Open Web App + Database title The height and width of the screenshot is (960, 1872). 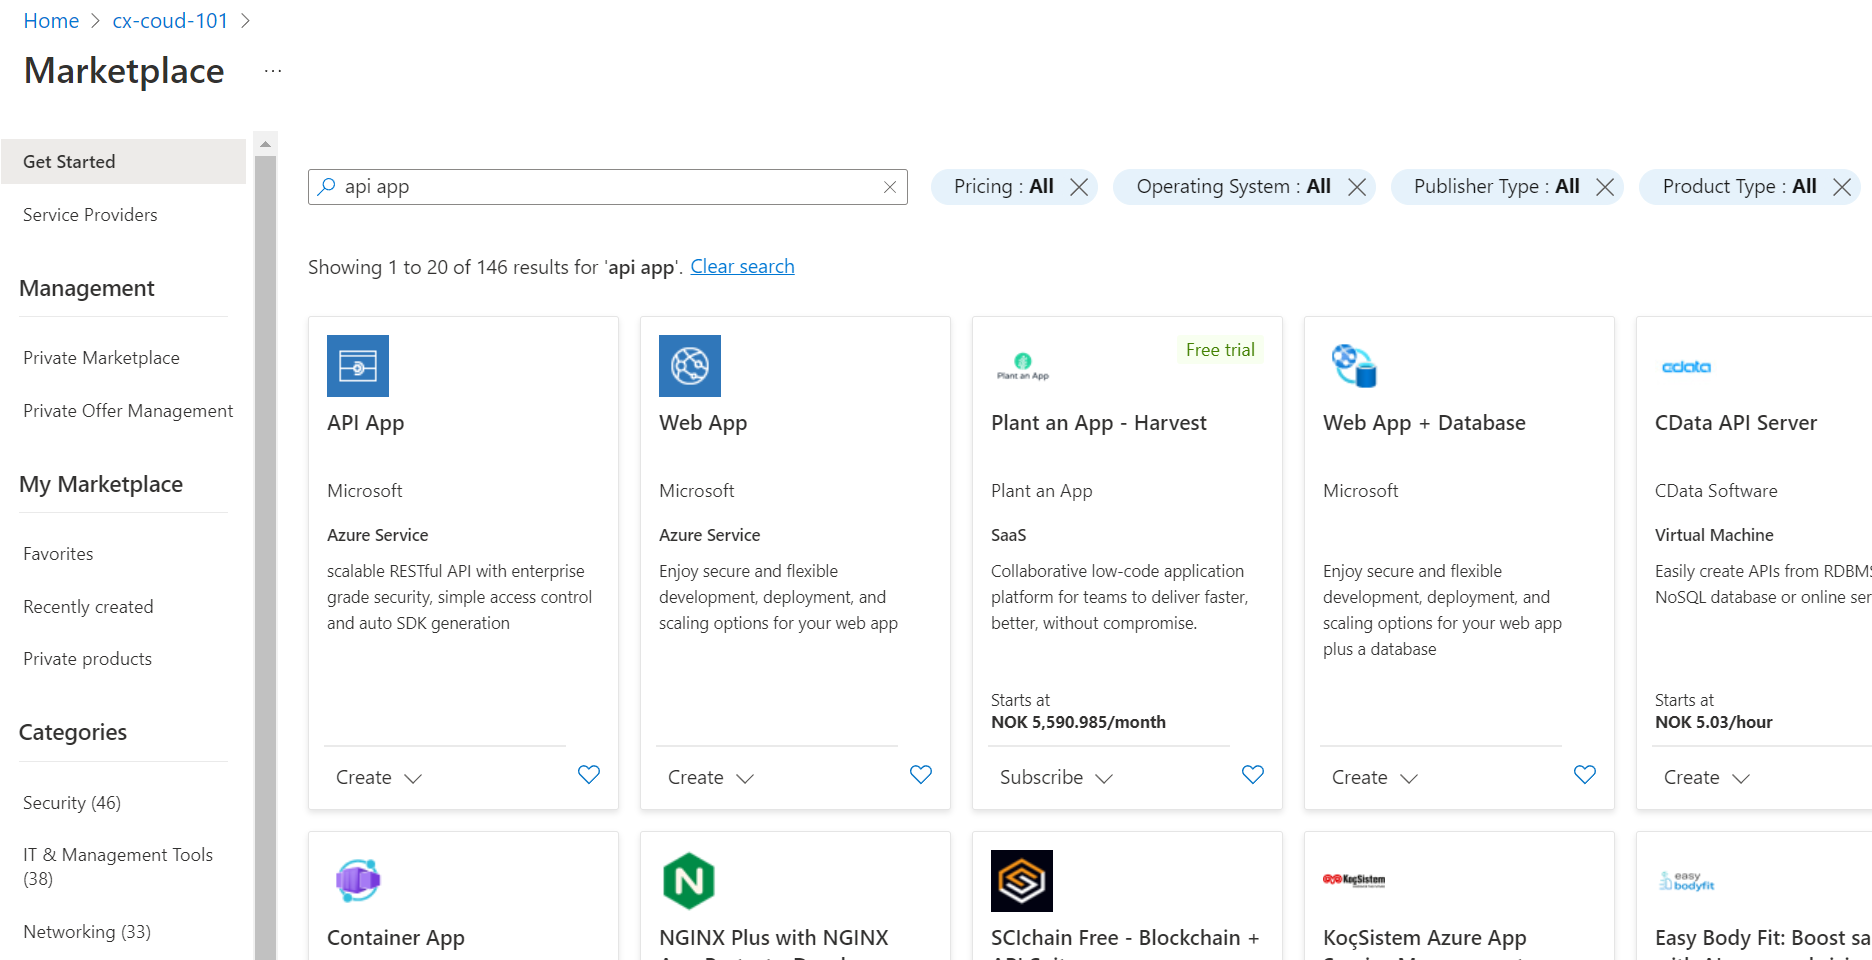1424,423
